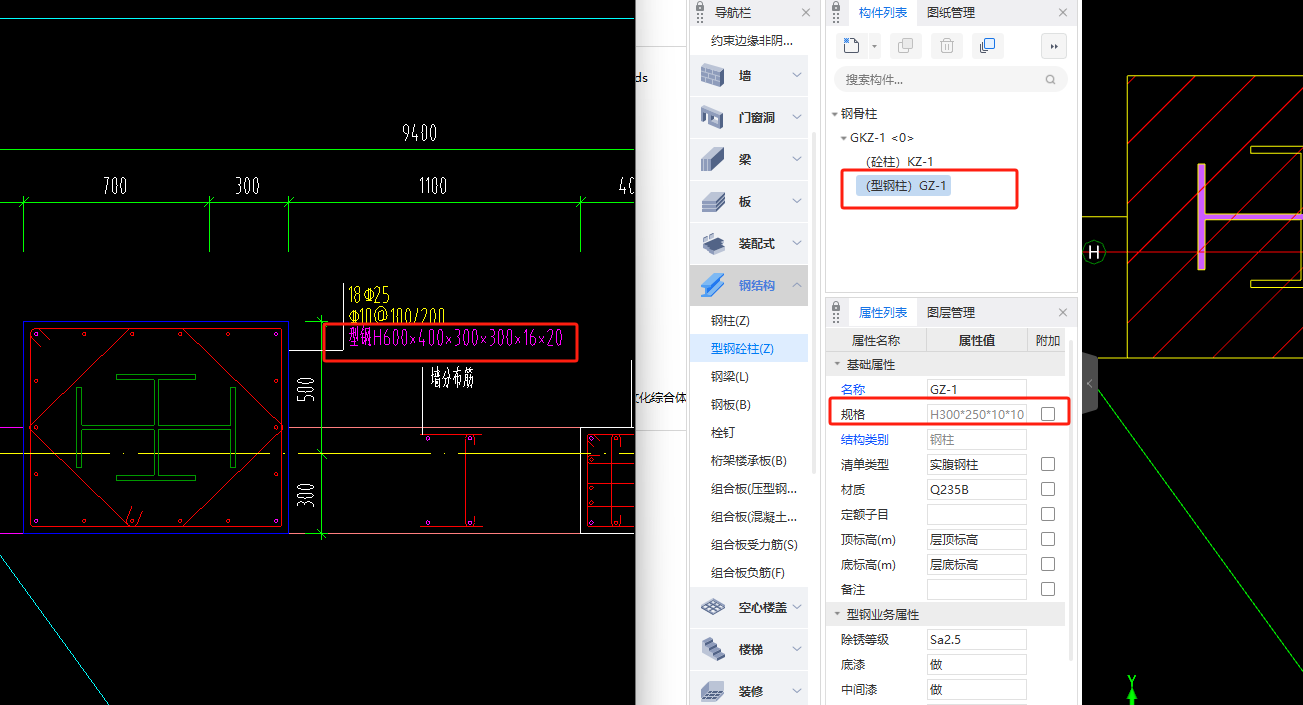Click the 装修 decoration category icon

(712, 691)
